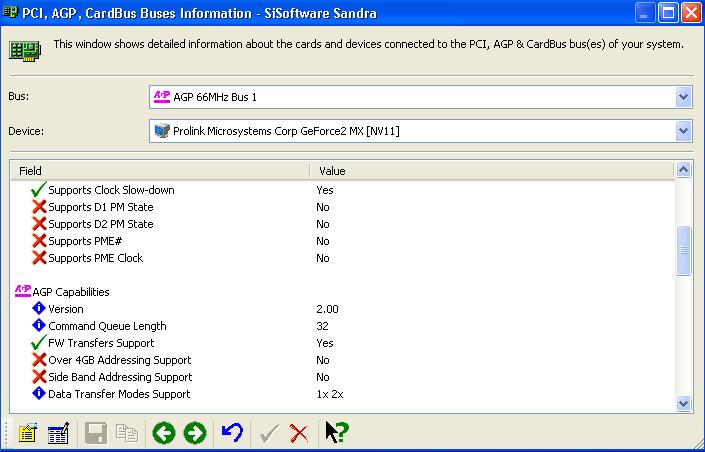The image size is (705, 452).
Task: Click the value 32 for Command Queue Length
Action: (x=322, y=326)
